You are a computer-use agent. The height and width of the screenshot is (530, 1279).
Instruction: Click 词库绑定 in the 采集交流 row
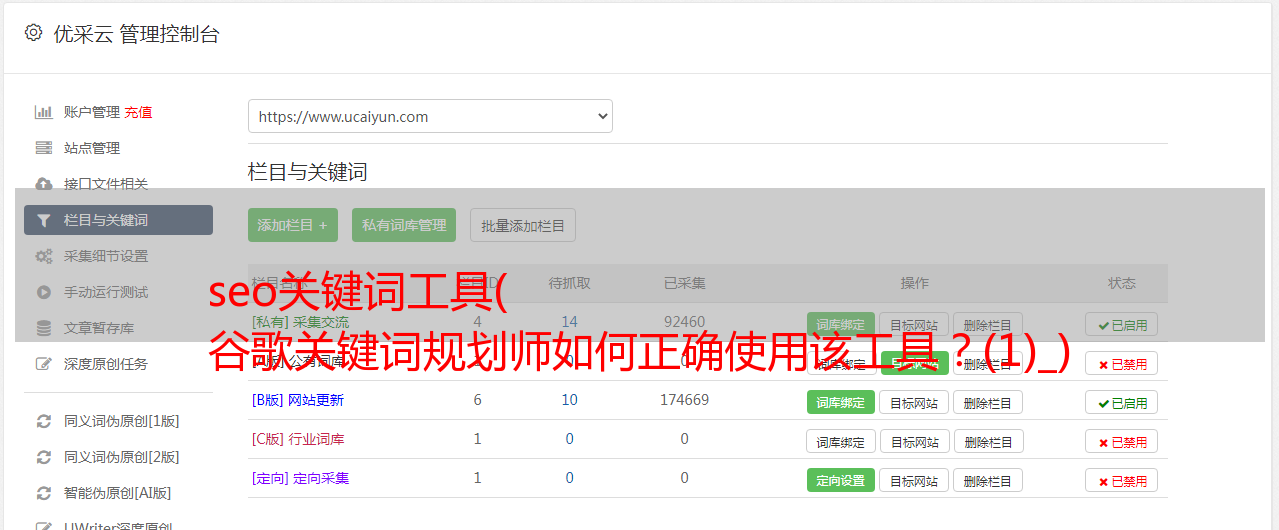(841, 324)
